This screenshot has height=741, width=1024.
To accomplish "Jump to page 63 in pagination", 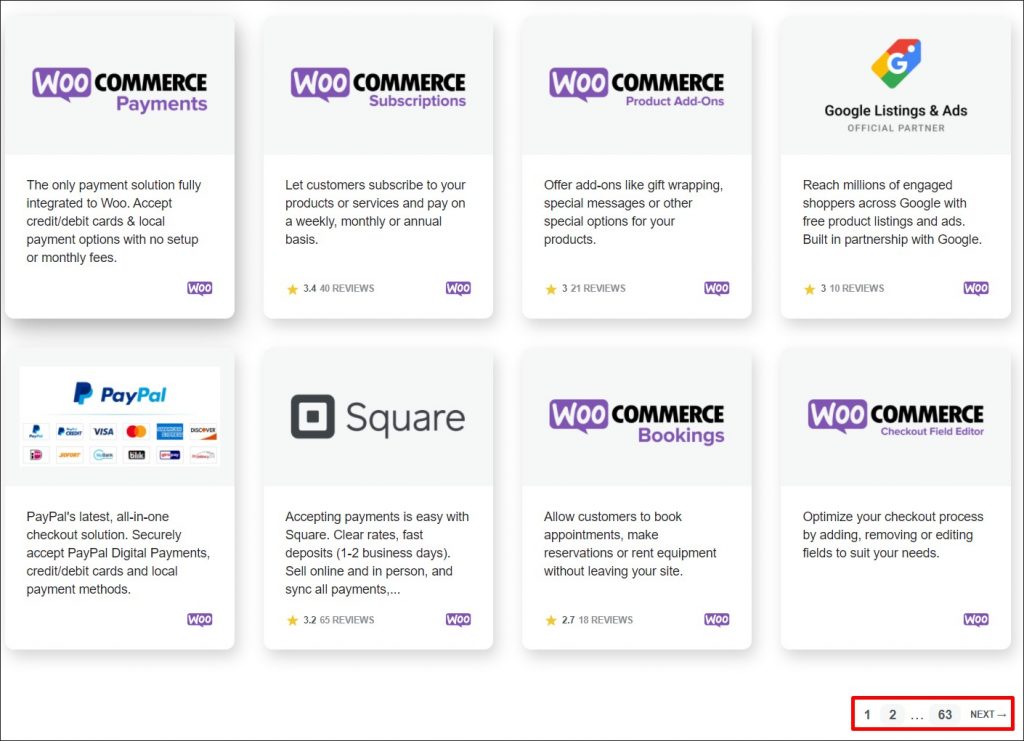I will pyautogui.click(x=945, y=714).
